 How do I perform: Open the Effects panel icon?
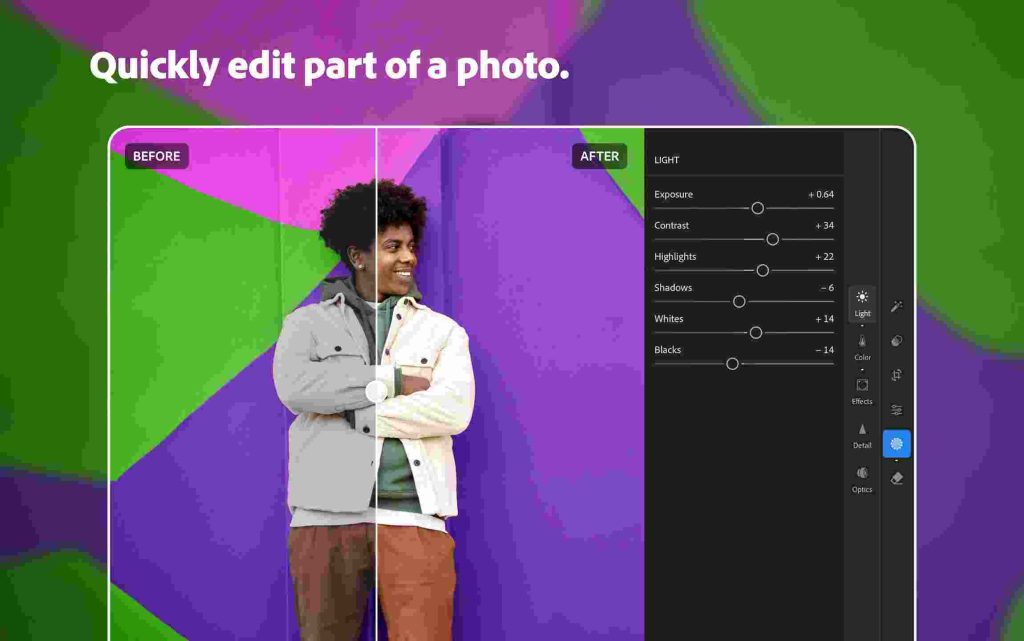pos(862,391)
